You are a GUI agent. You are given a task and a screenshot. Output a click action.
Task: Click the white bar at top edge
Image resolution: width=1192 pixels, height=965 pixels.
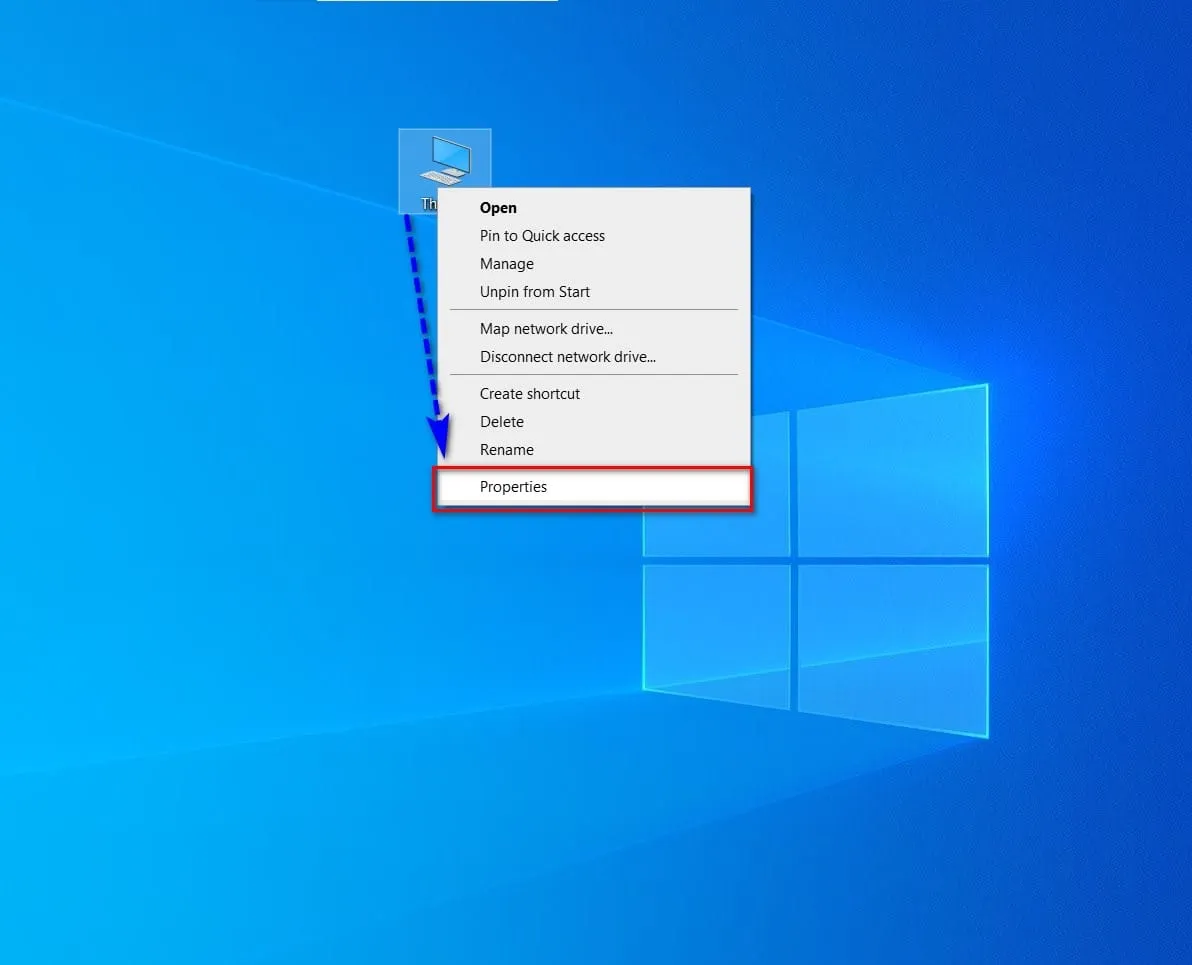point(437,1)
